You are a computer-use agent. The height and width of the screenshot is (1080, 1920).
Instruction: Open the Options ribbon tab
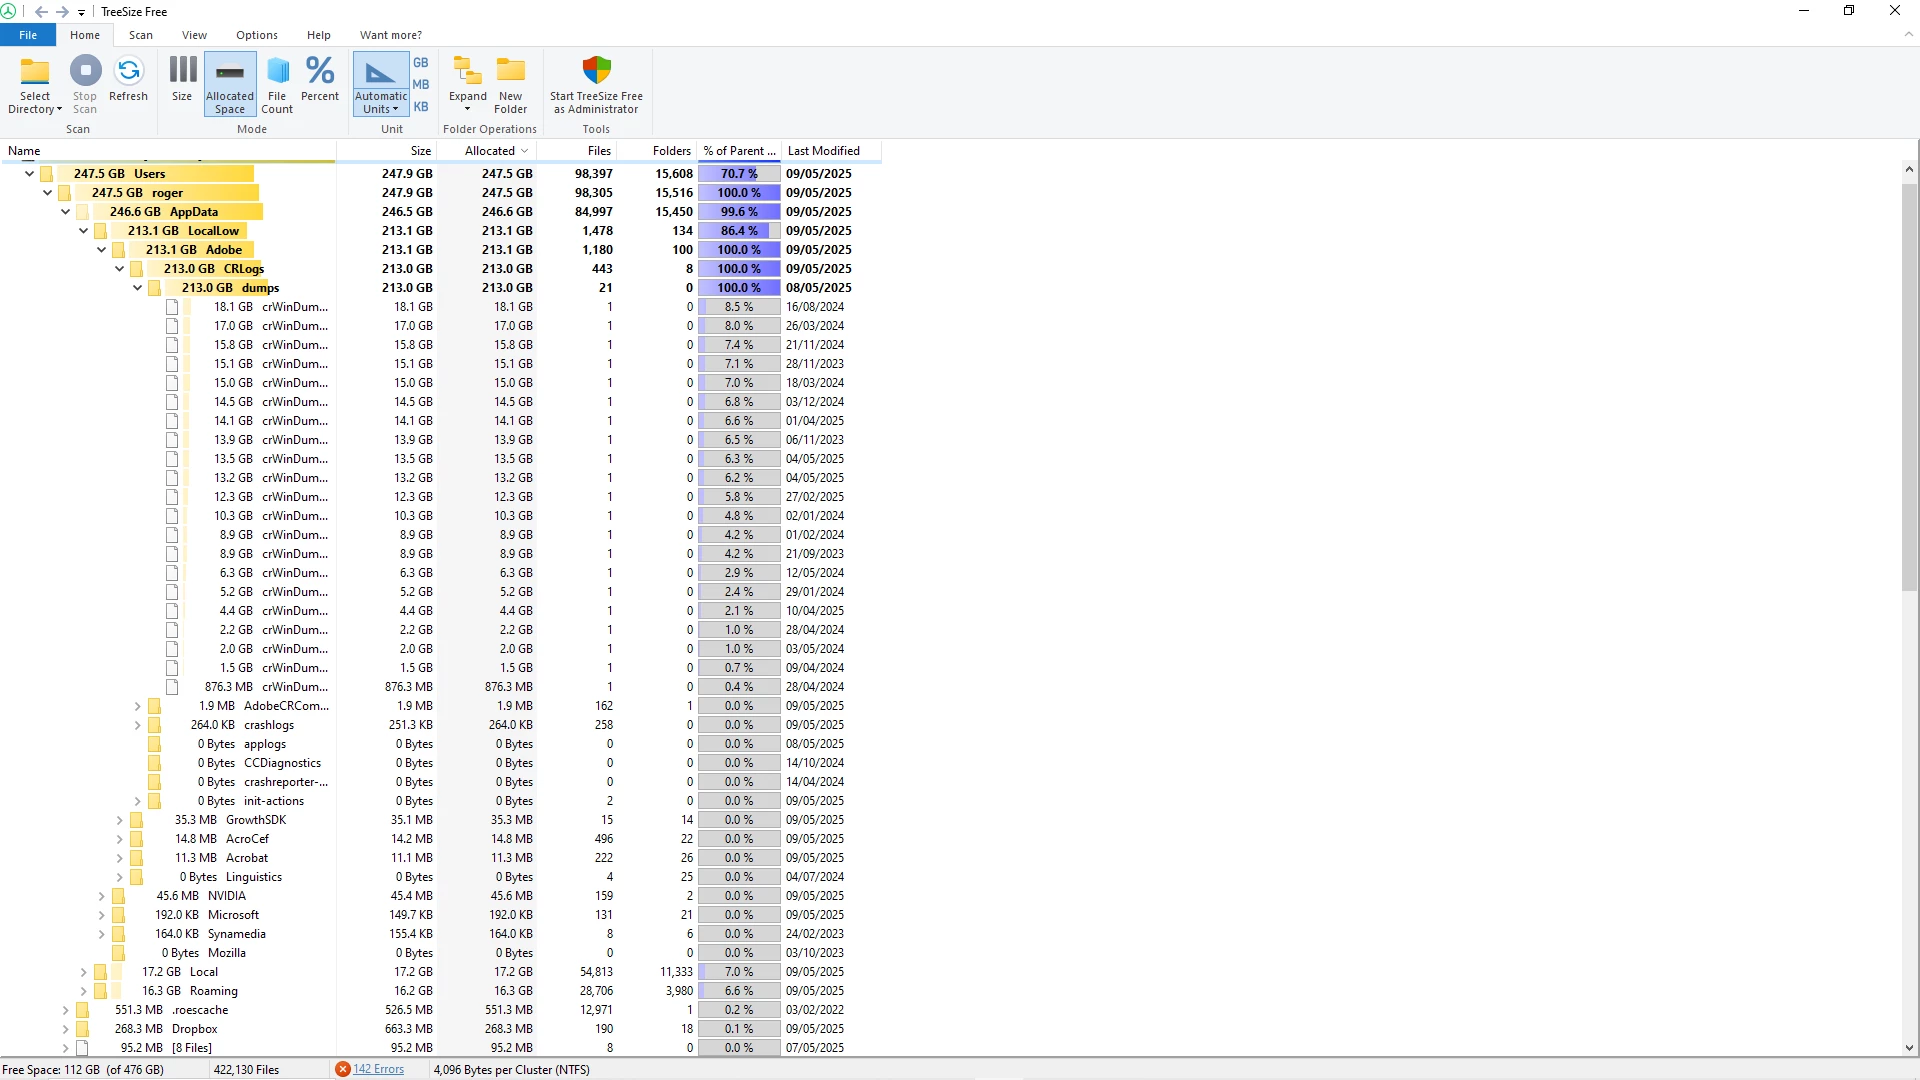pos(257,35)
